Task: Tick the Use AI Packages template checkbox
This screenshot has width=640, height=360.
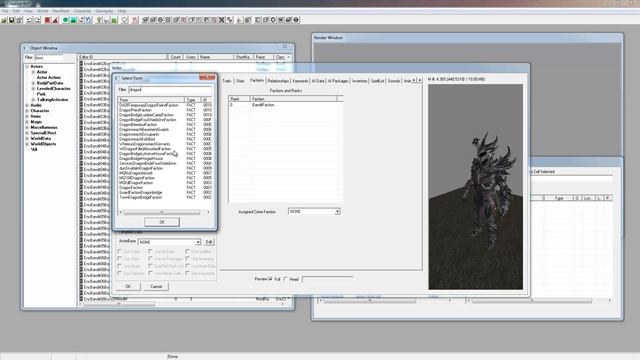Action: 151,259
